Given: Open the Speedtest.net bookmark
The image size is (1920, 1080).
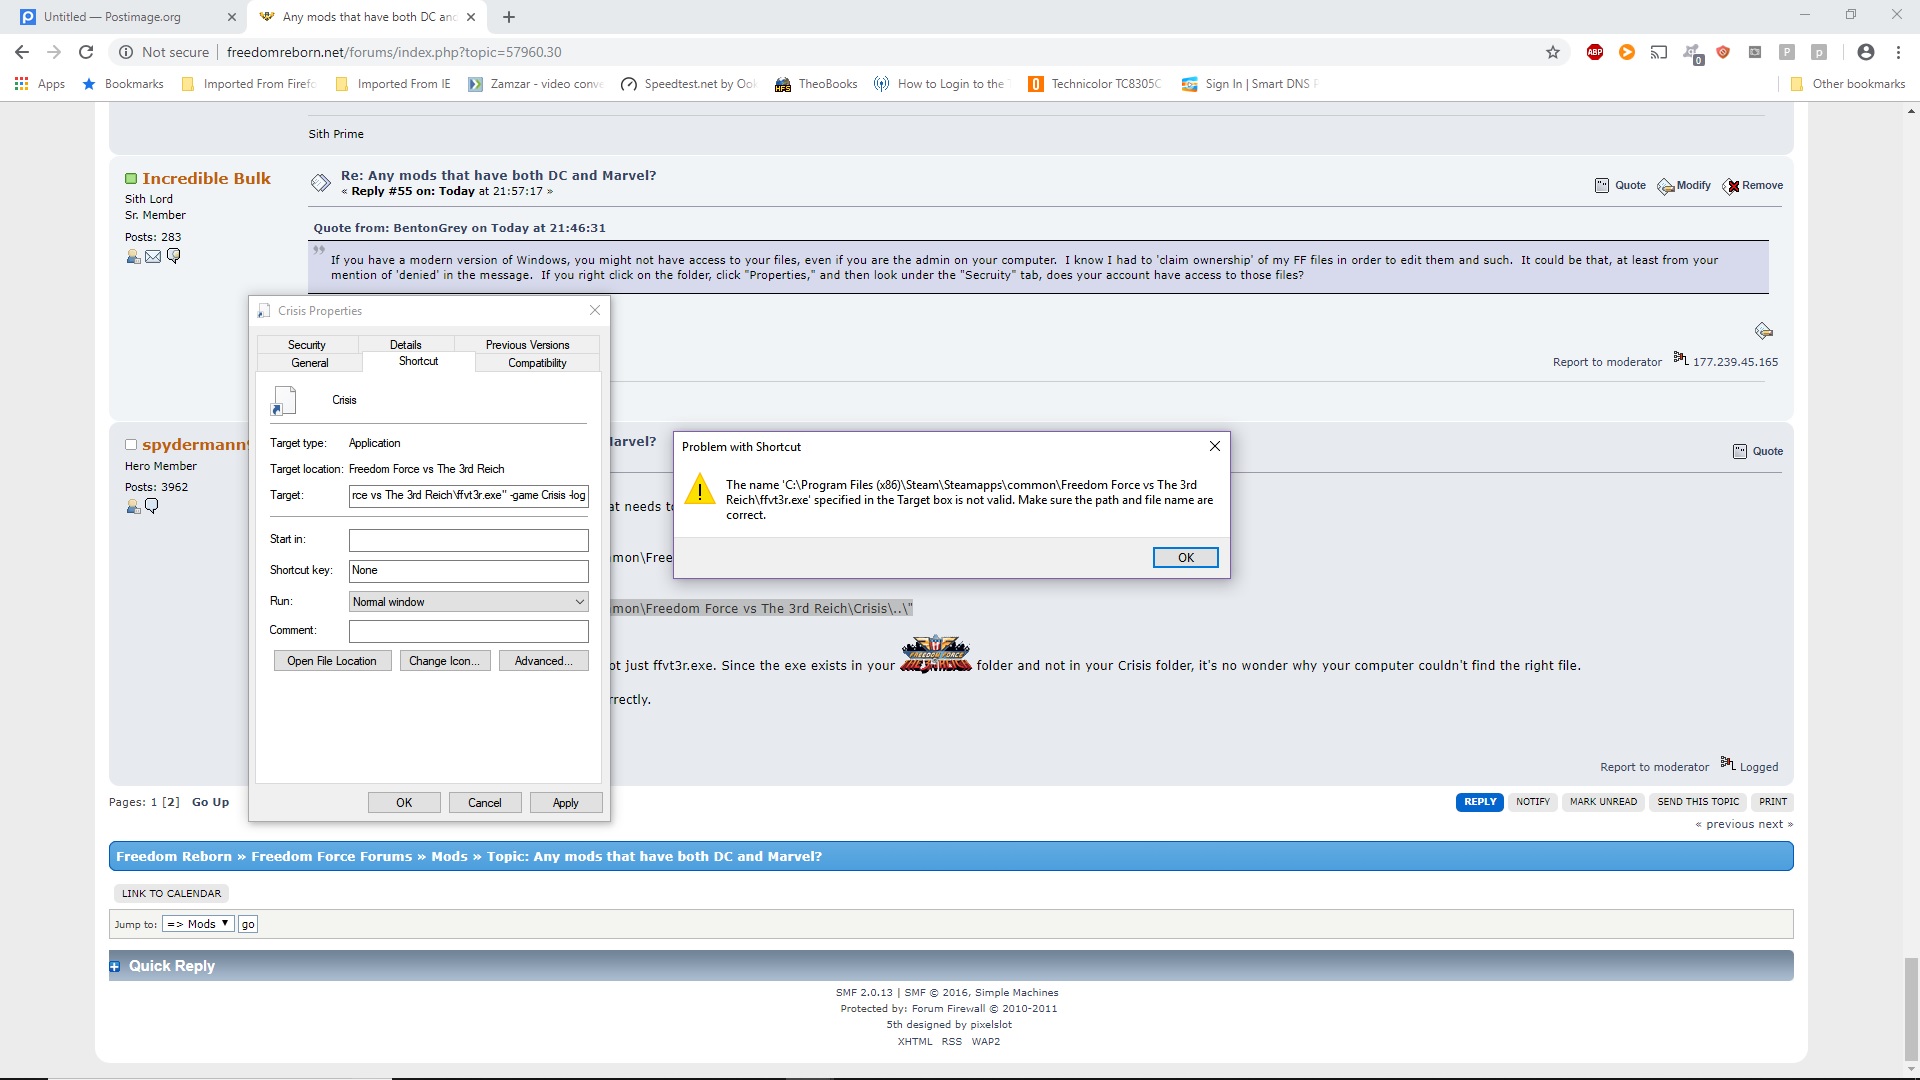Looking at the screenshot, I should 688,84.
